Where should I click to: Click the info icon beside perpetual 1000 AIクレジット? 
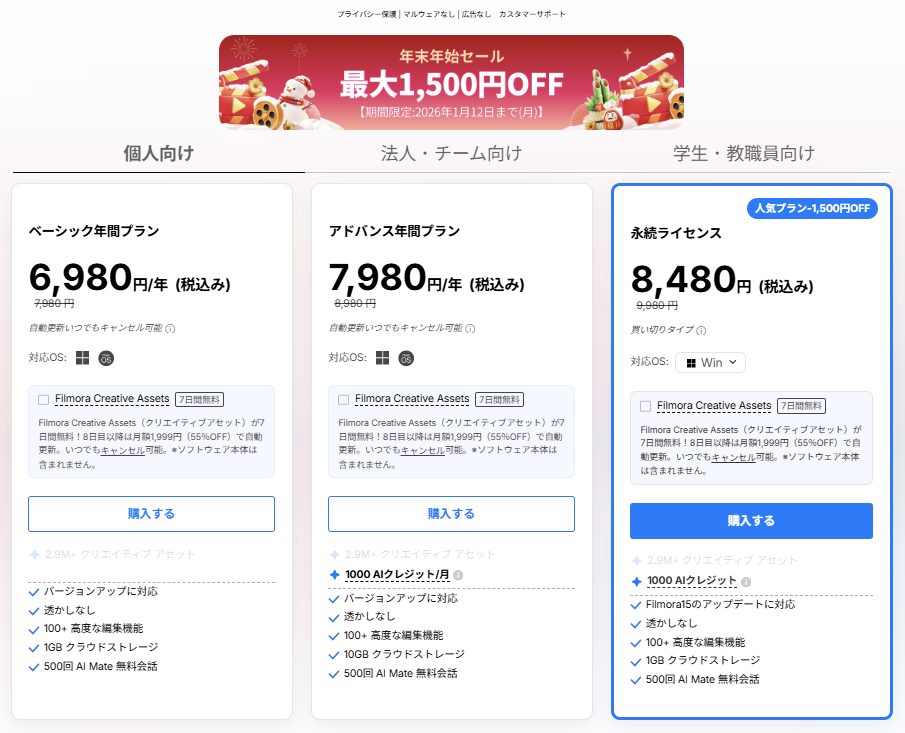(746, 582)
